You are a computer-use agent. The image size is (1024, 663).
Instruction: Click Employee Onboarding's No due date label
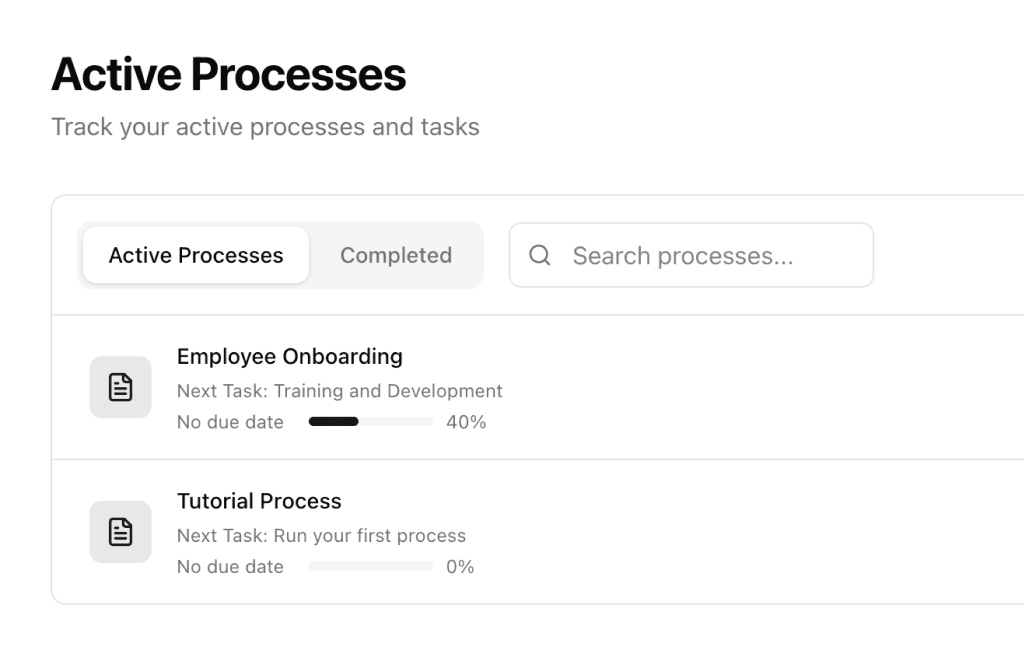click(230, 422)
